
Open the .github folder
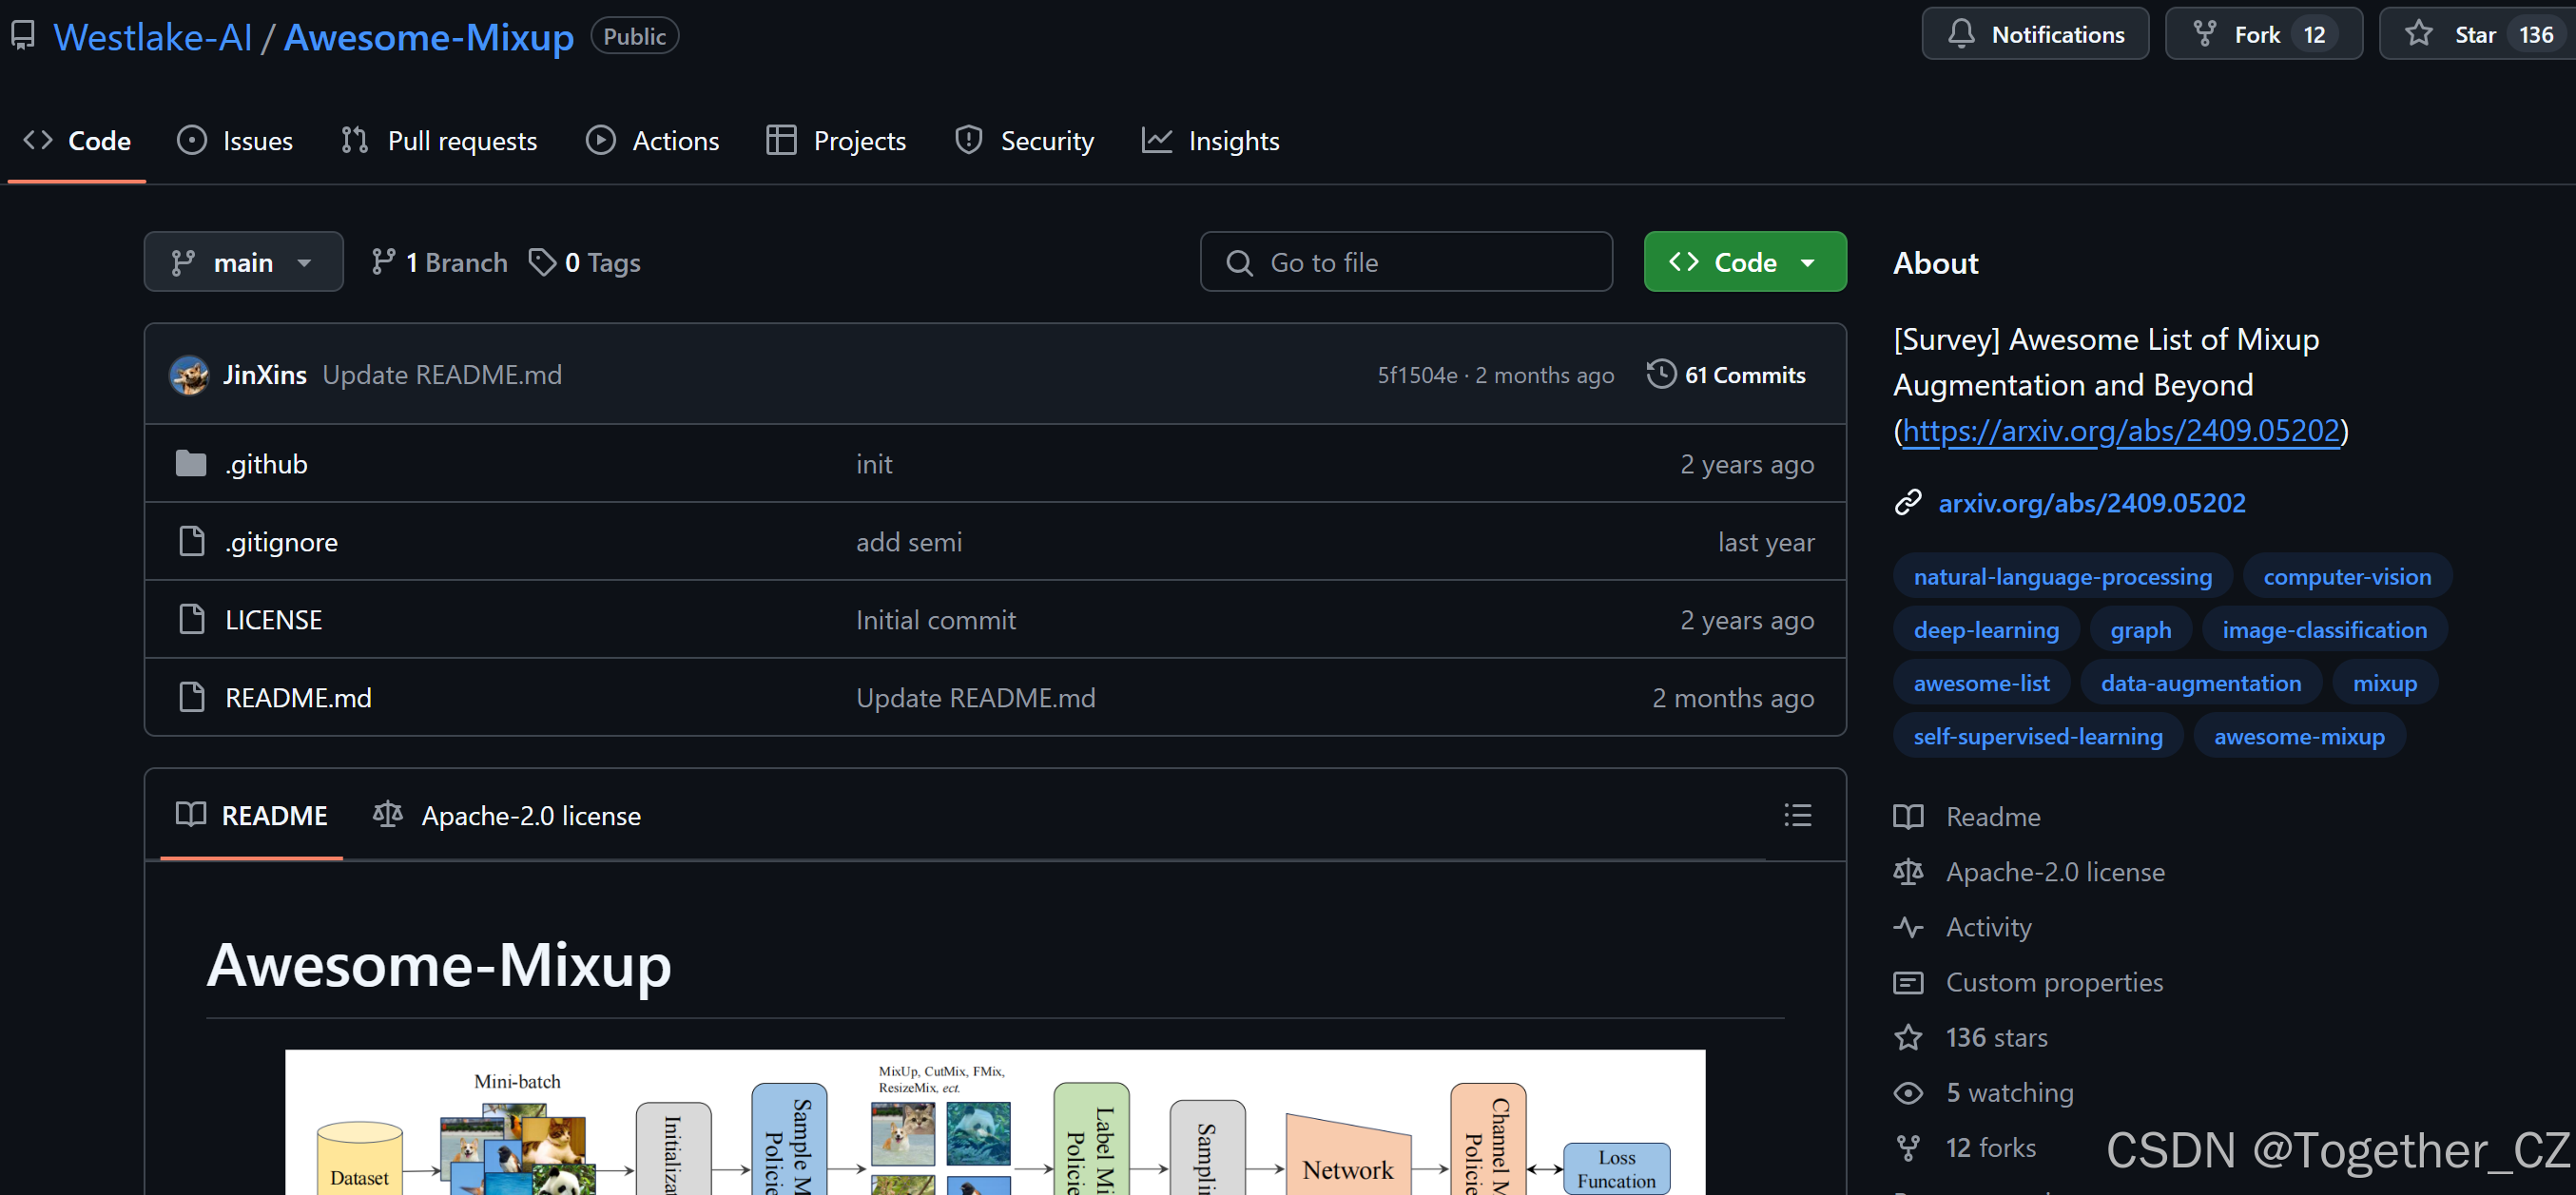266,464
